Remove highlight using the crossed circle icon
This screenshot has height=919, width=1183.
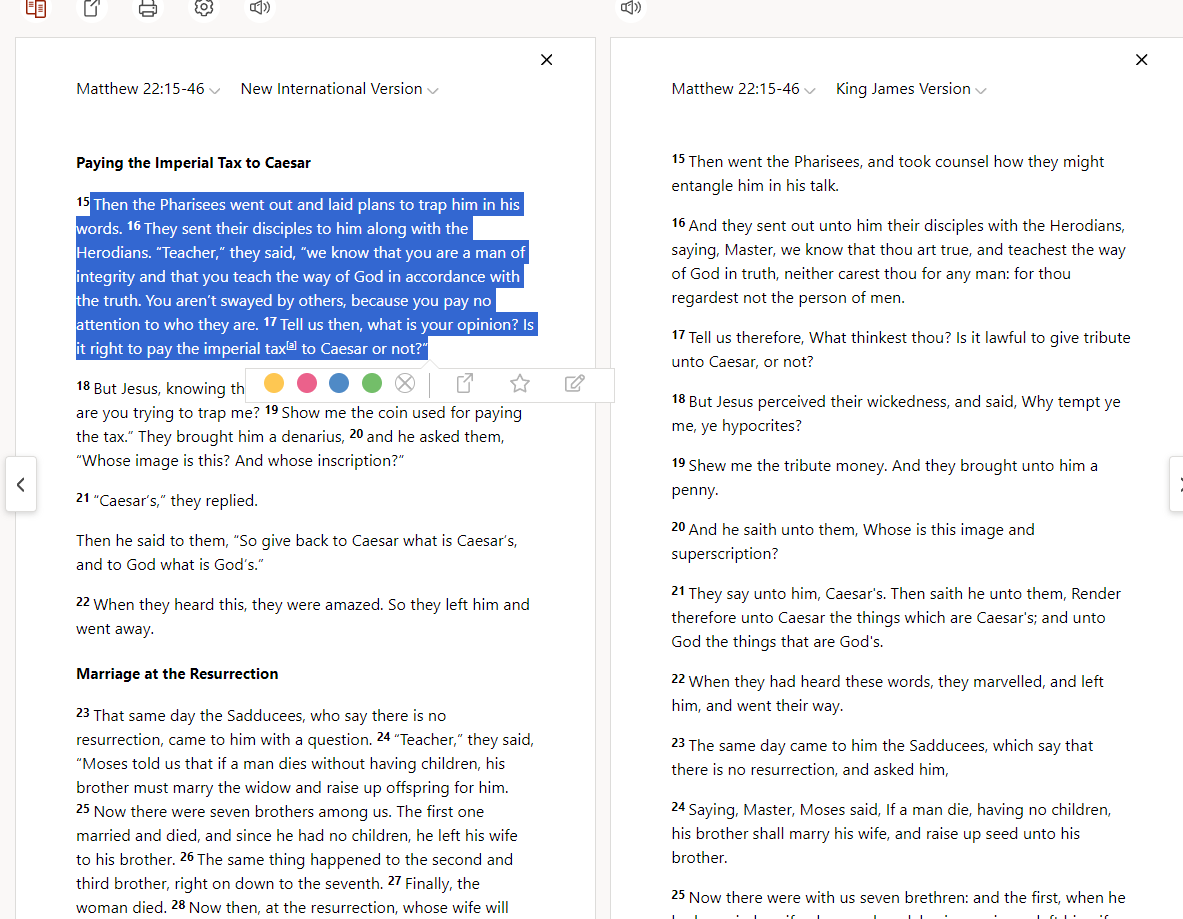click(x=404, y=383)
